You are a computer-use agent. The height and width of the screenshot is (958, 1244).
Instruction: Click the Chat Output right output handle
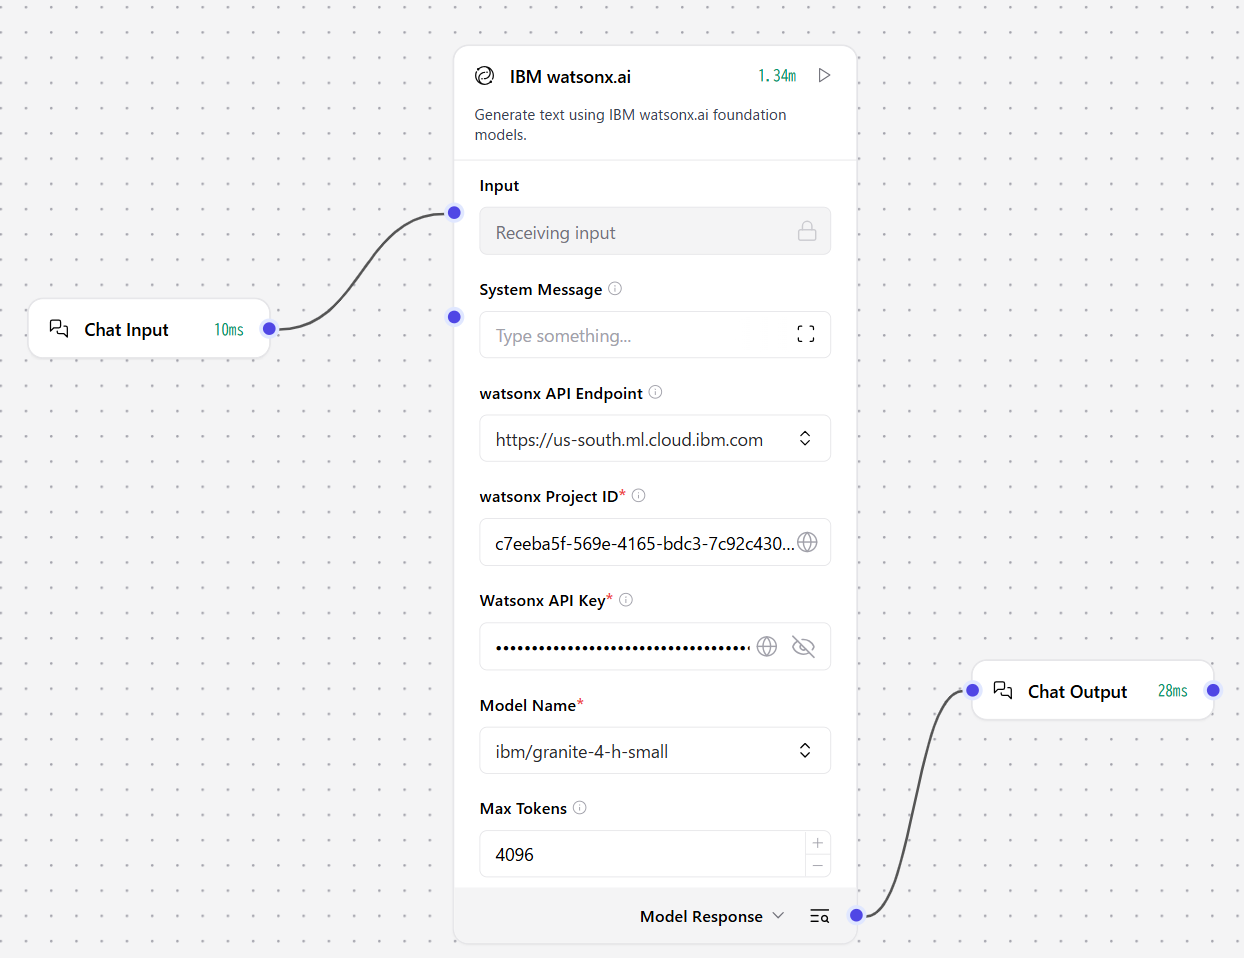(x=1213, y=690)
